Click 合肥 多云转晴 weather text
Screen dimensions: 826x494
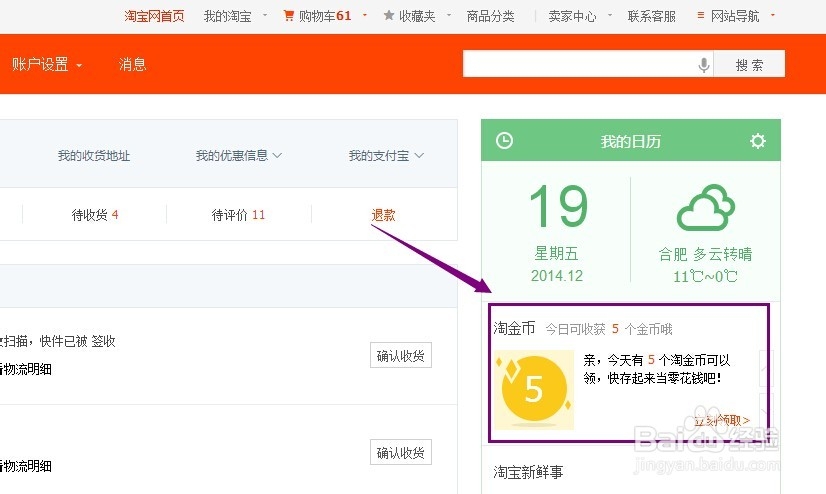705,254
